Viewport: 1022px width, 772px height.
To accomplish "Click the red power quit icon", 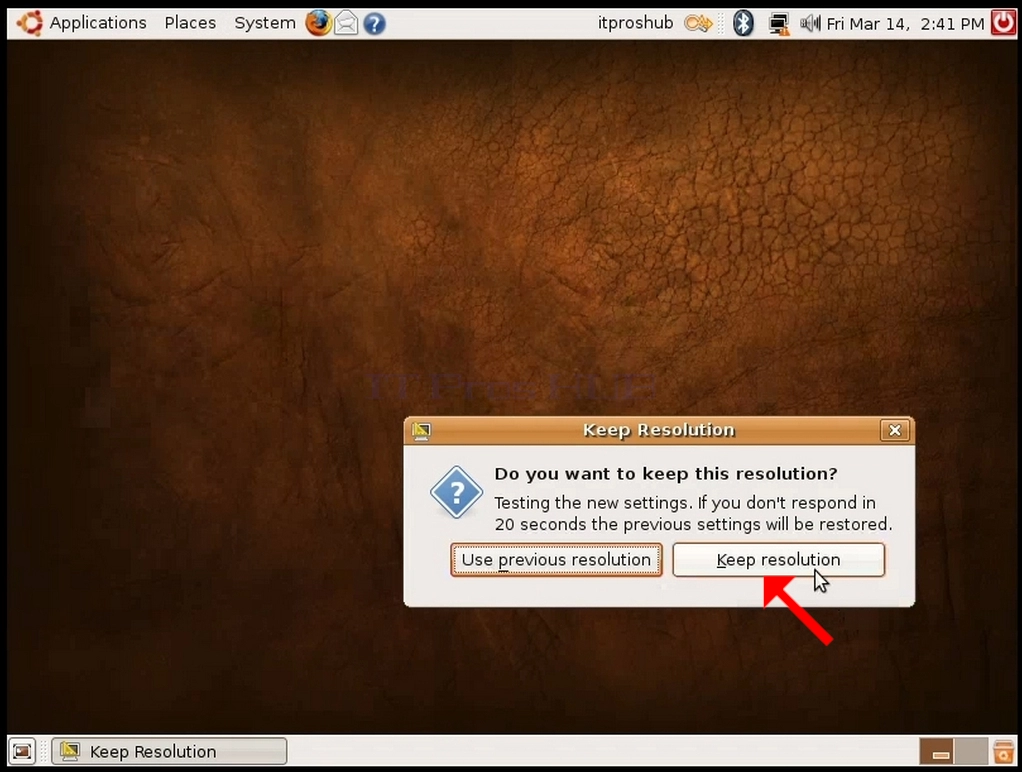I will click(x=1003, y=23).
